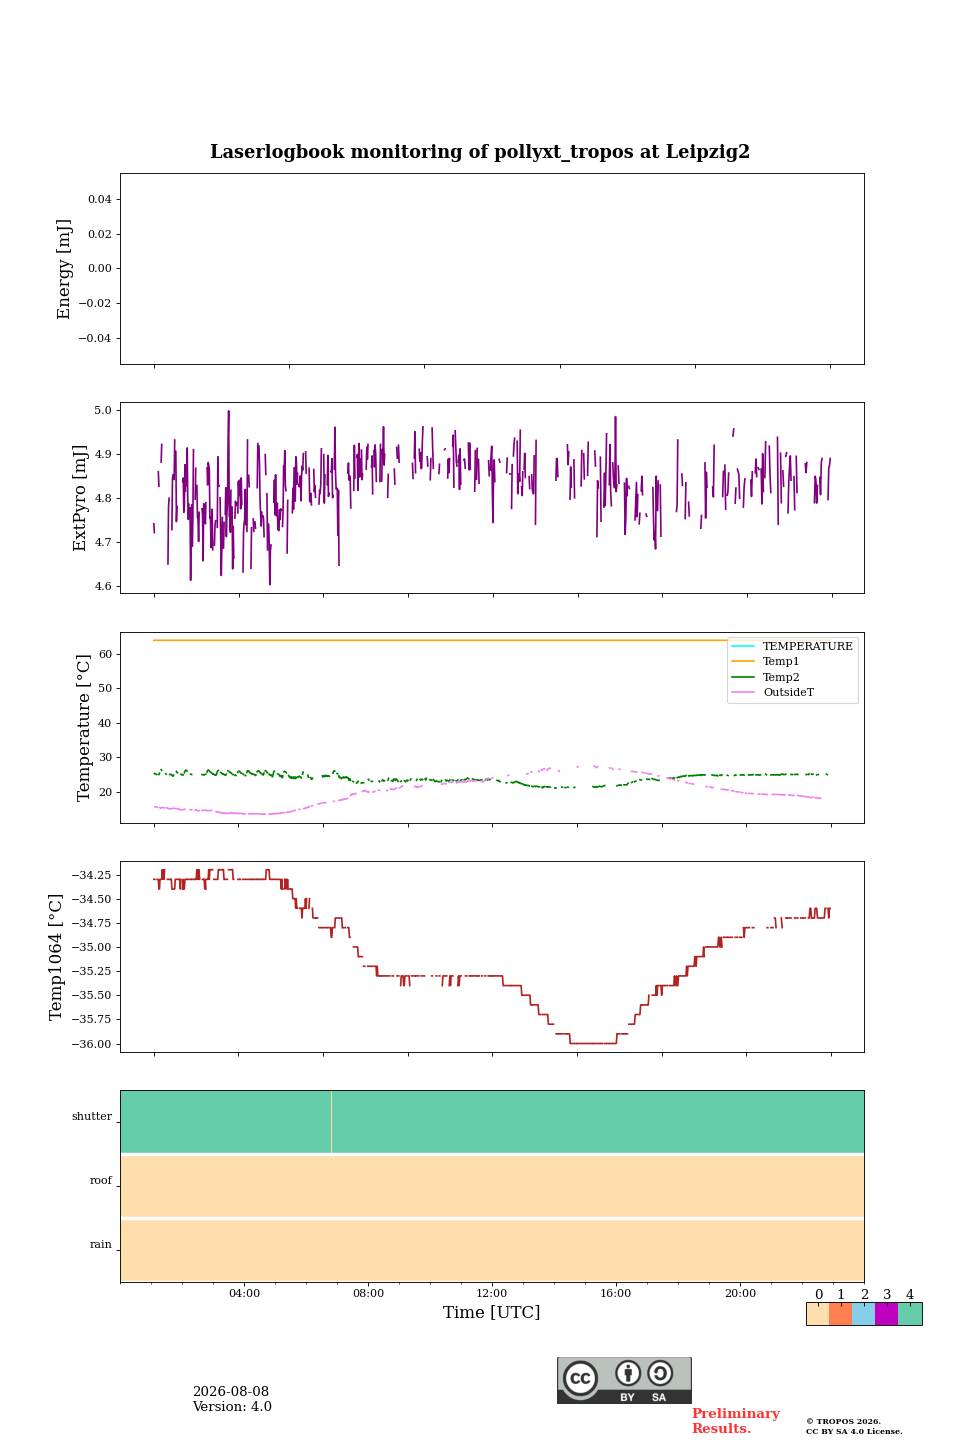The height and width of the screenshot is (1440, 960).
Task: Select the colorbar swatch labeled 0
Action: 817,1314
